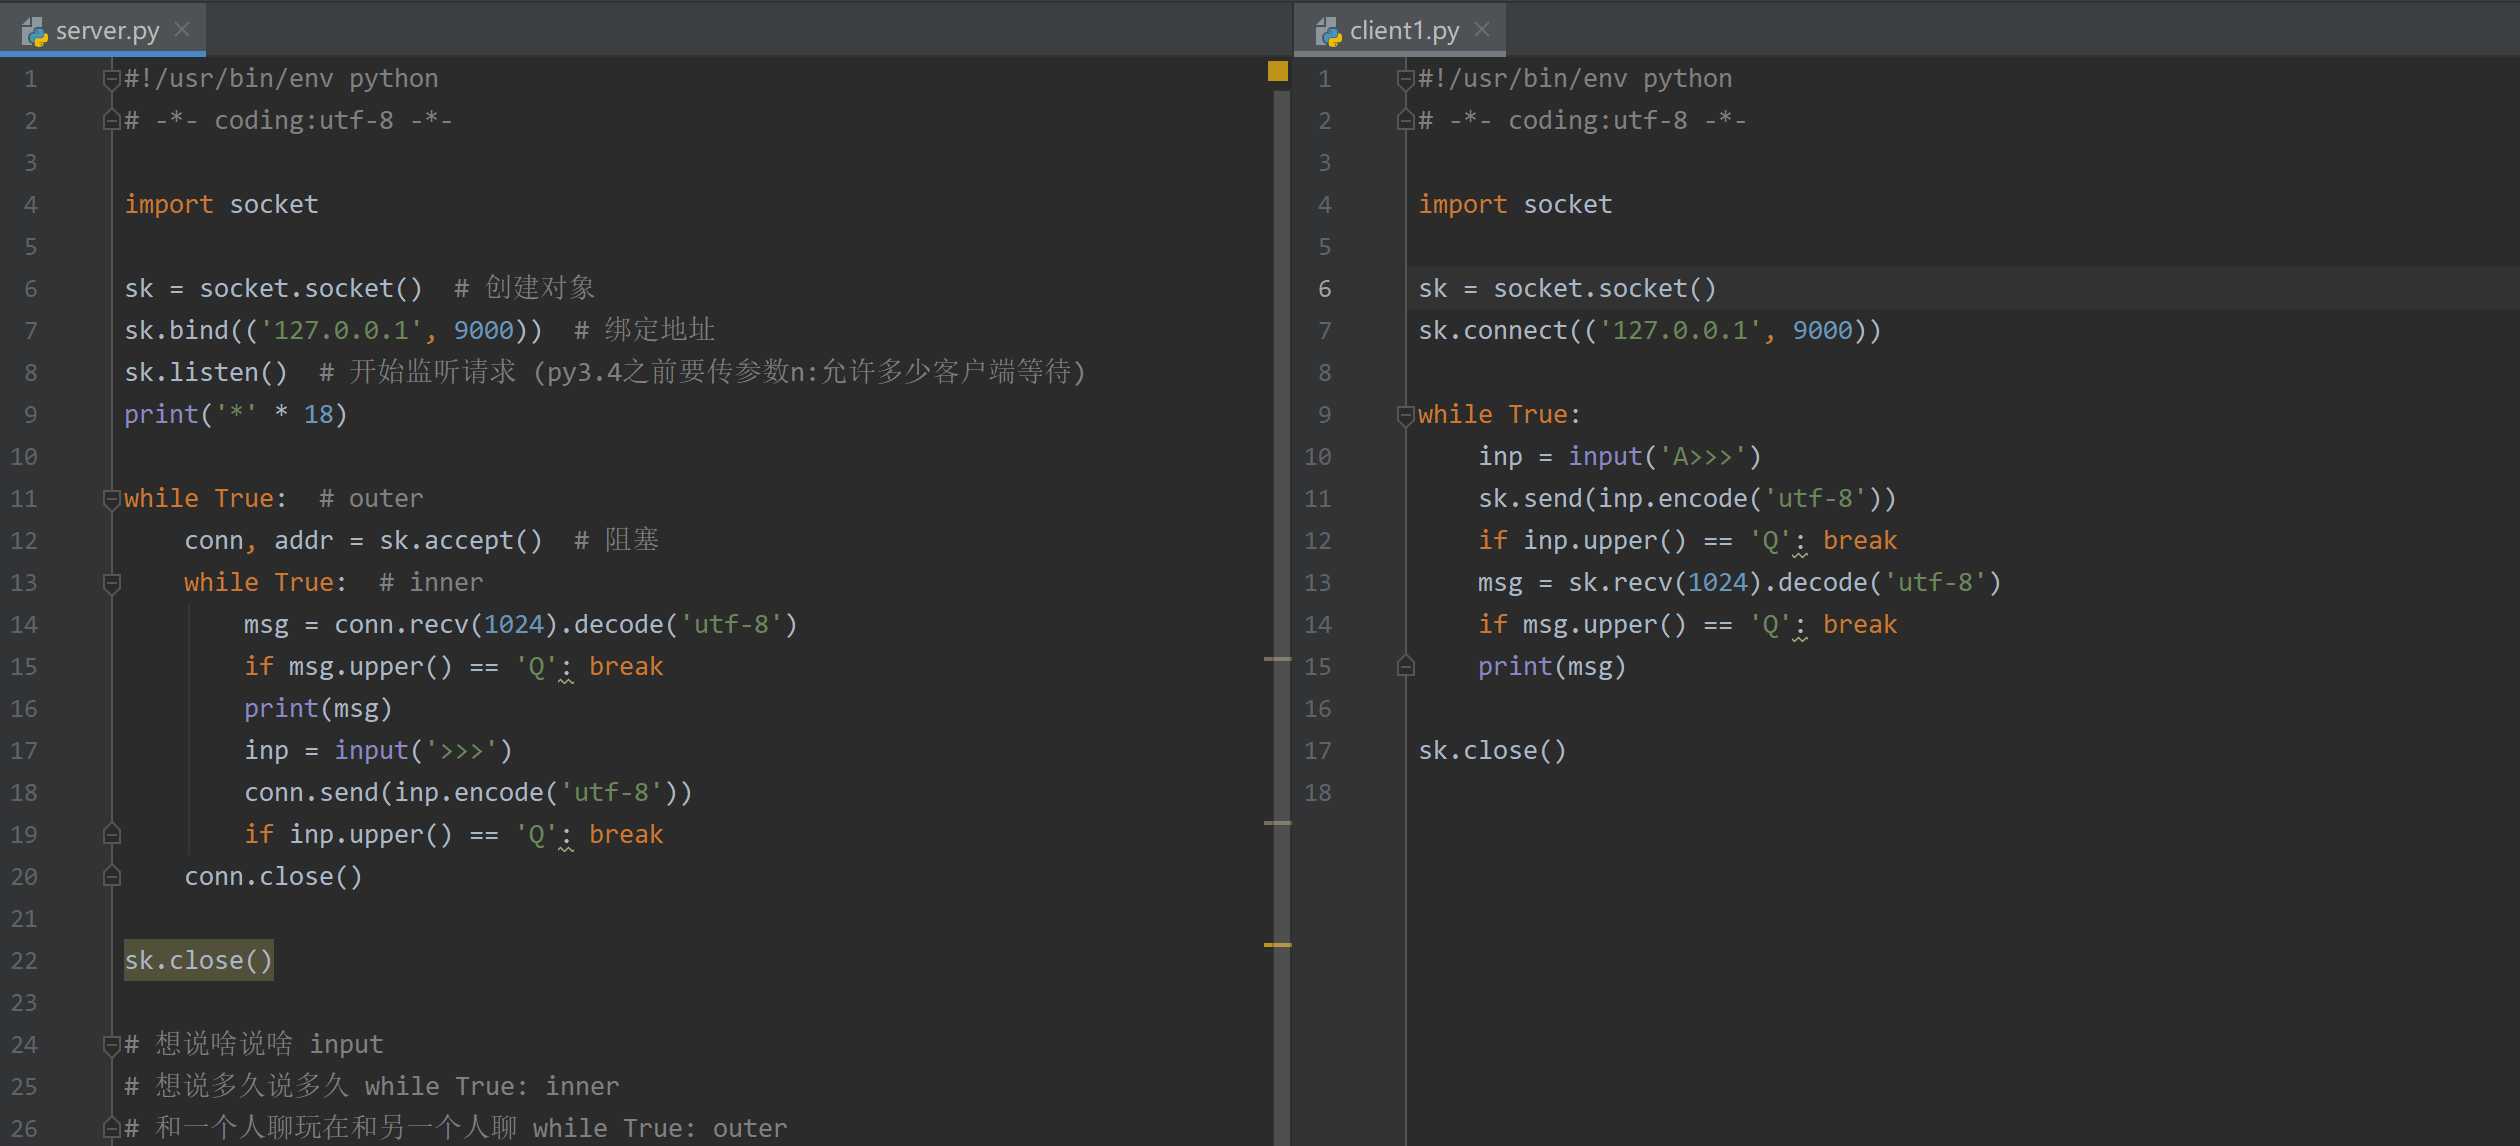
Task: Click inp = input('>>>') in server.py
Action: point(378,751)
